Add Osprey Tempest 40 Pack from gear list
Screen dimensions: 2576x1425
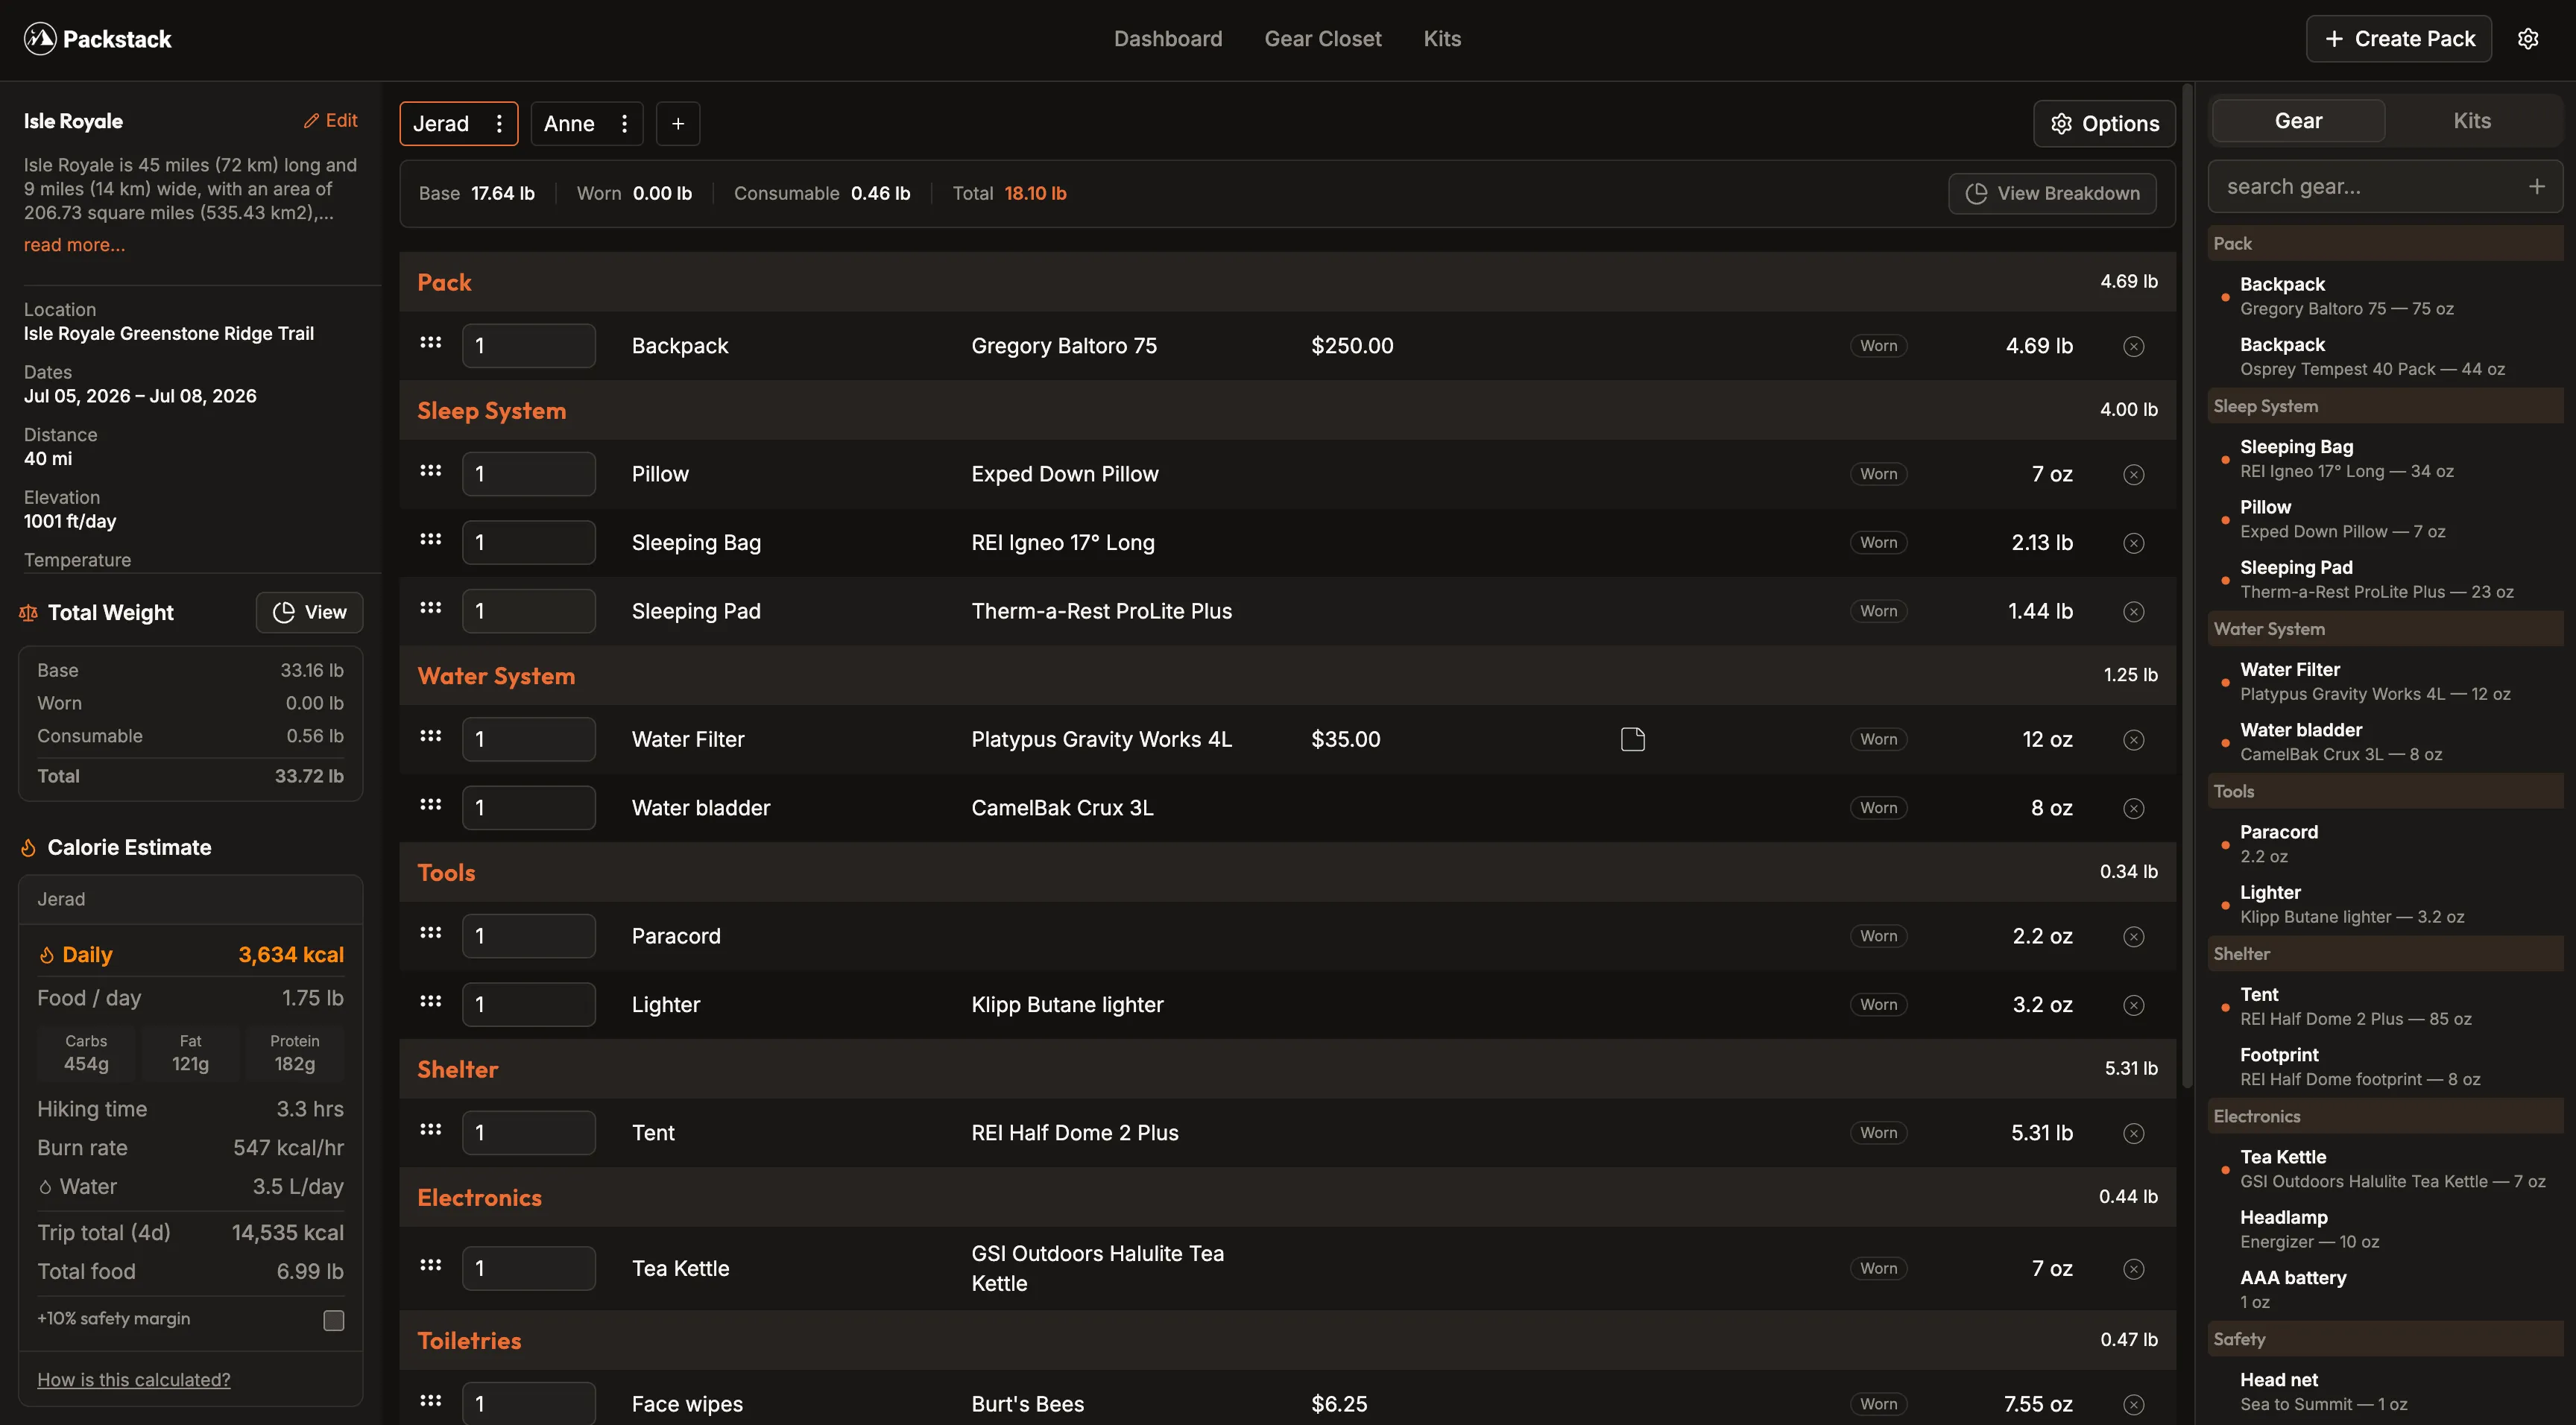click(2385, 357)
